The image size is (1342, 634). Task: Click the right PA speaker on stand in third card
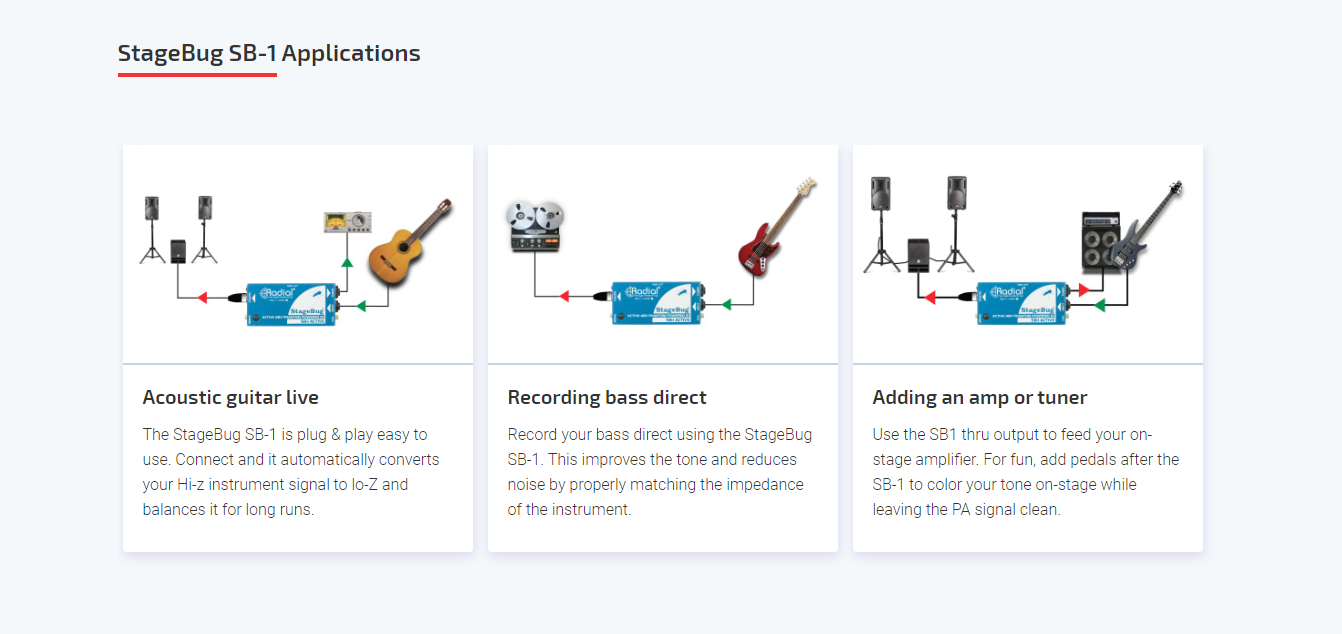(956, 224)
